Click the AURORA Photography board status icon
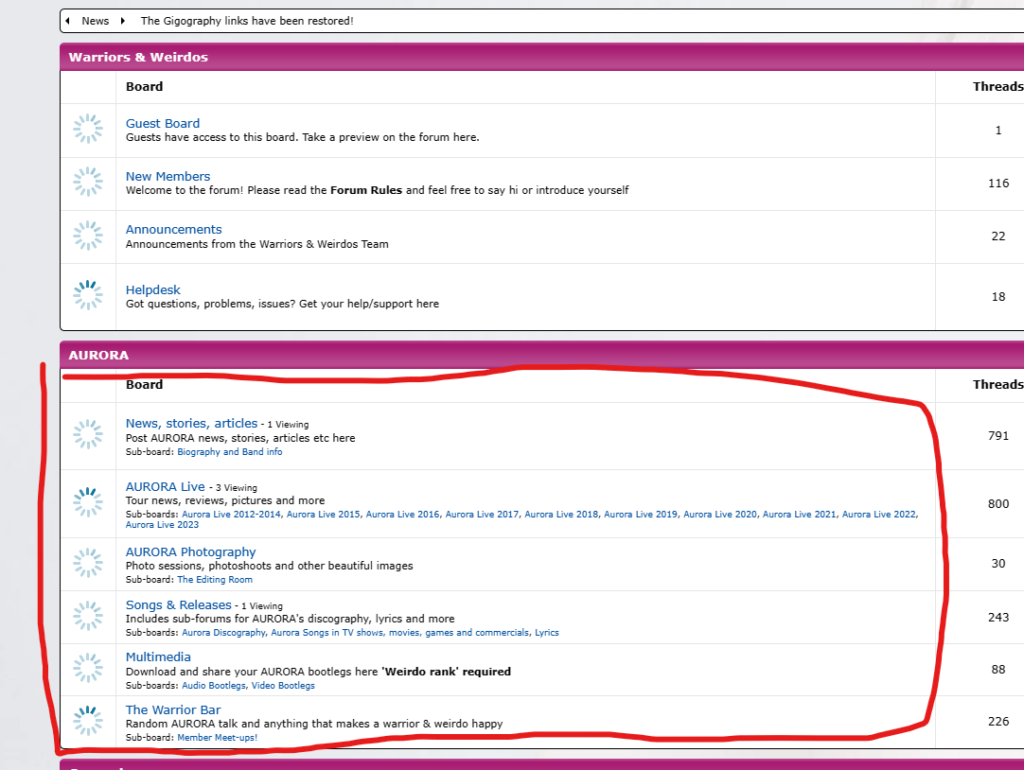Screen dimensions: 1024x770 point(88,563)
